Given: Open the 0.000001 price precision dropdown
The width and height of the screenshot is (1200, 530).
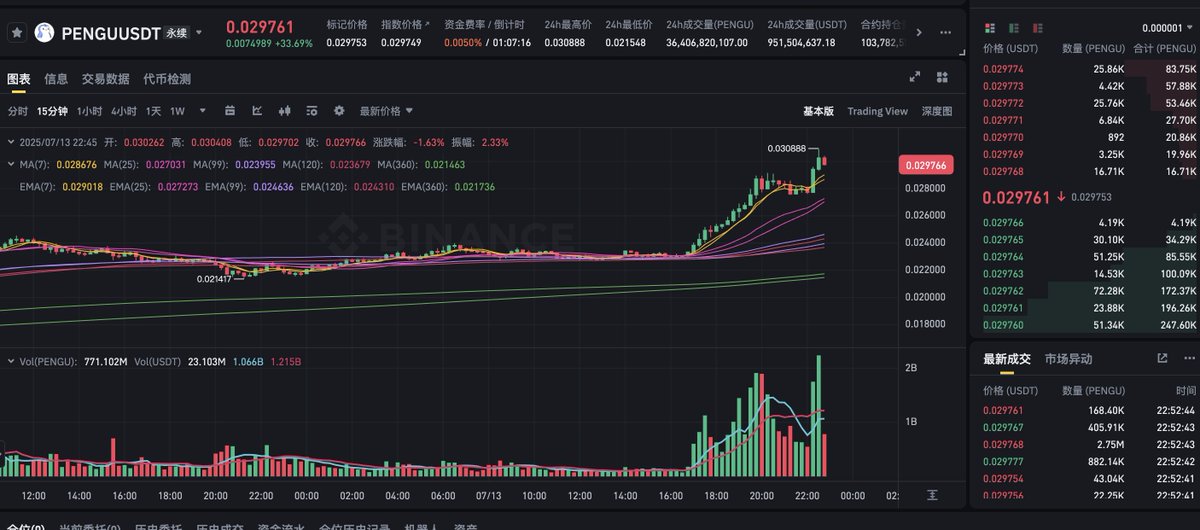Looking at the screenshot, I should pos(1167,28).
